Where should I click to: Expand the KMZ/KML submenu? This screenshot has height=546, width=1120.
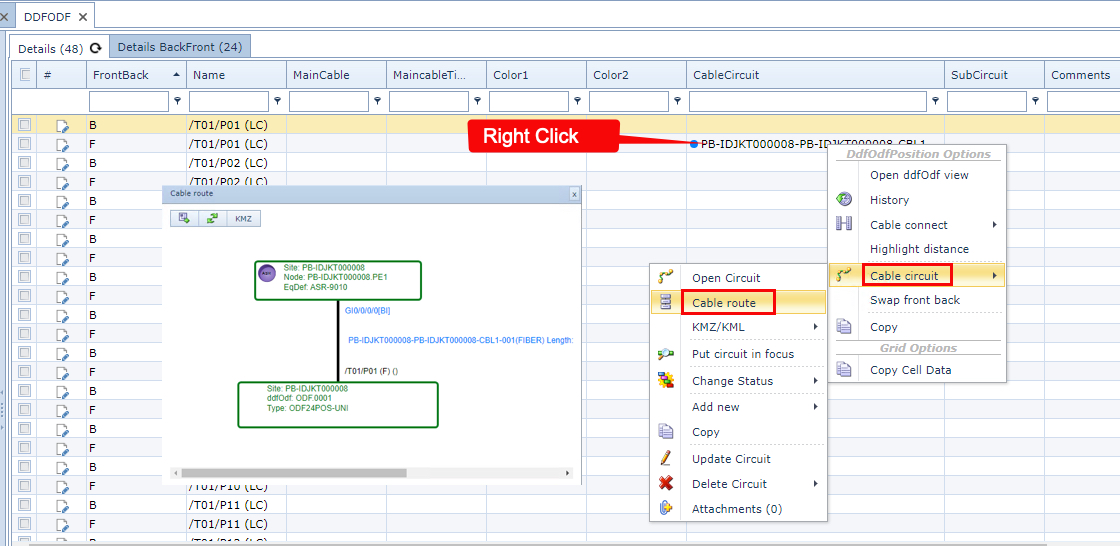point(740,327)
